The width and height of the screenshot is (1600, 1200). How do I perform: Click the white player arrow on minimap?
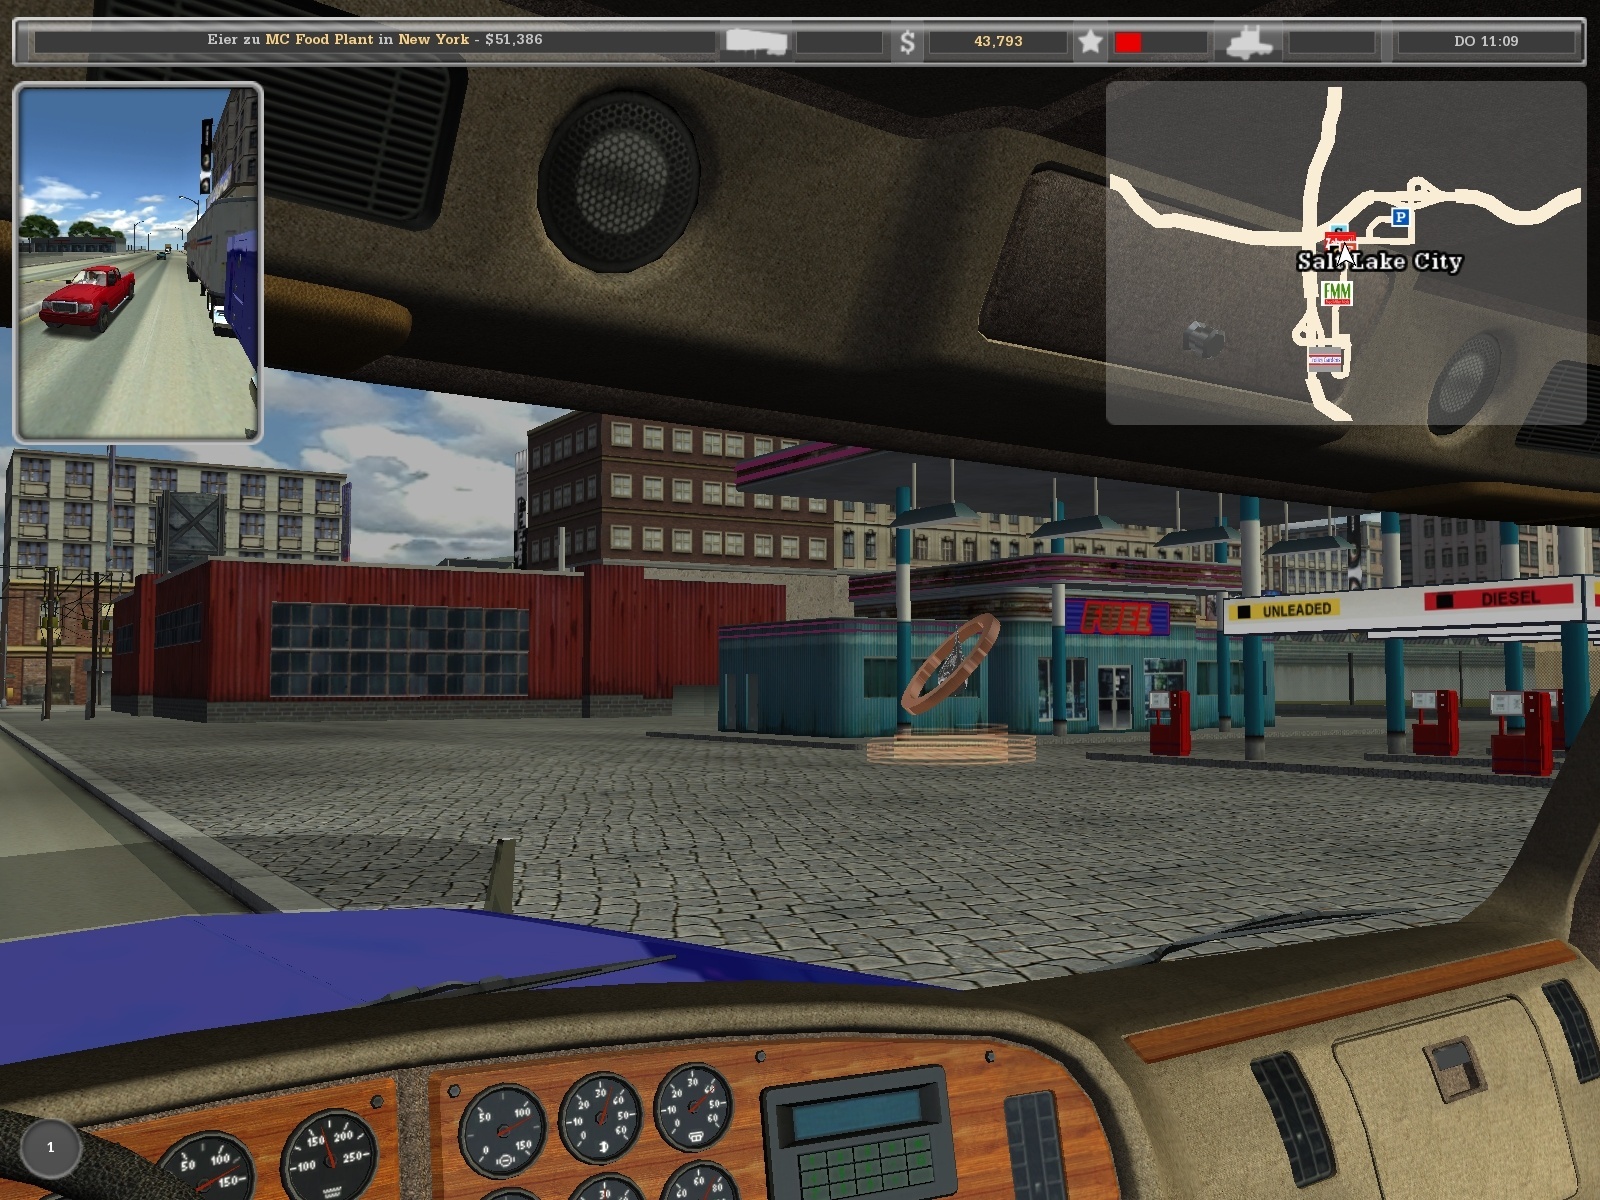(1345, 255)
